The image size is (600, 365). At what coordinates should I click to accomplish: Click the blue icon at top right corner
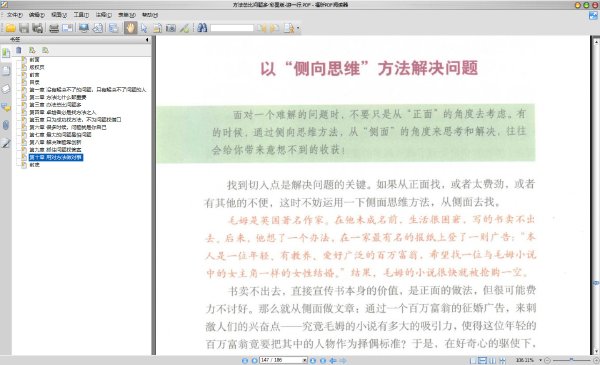click(x=593, y=16)
